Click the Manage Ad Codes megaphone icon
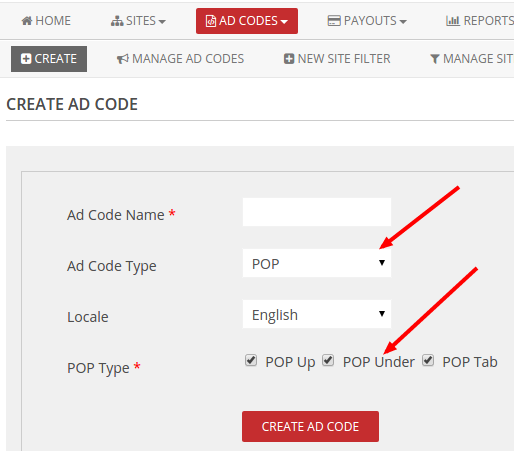 122,59
